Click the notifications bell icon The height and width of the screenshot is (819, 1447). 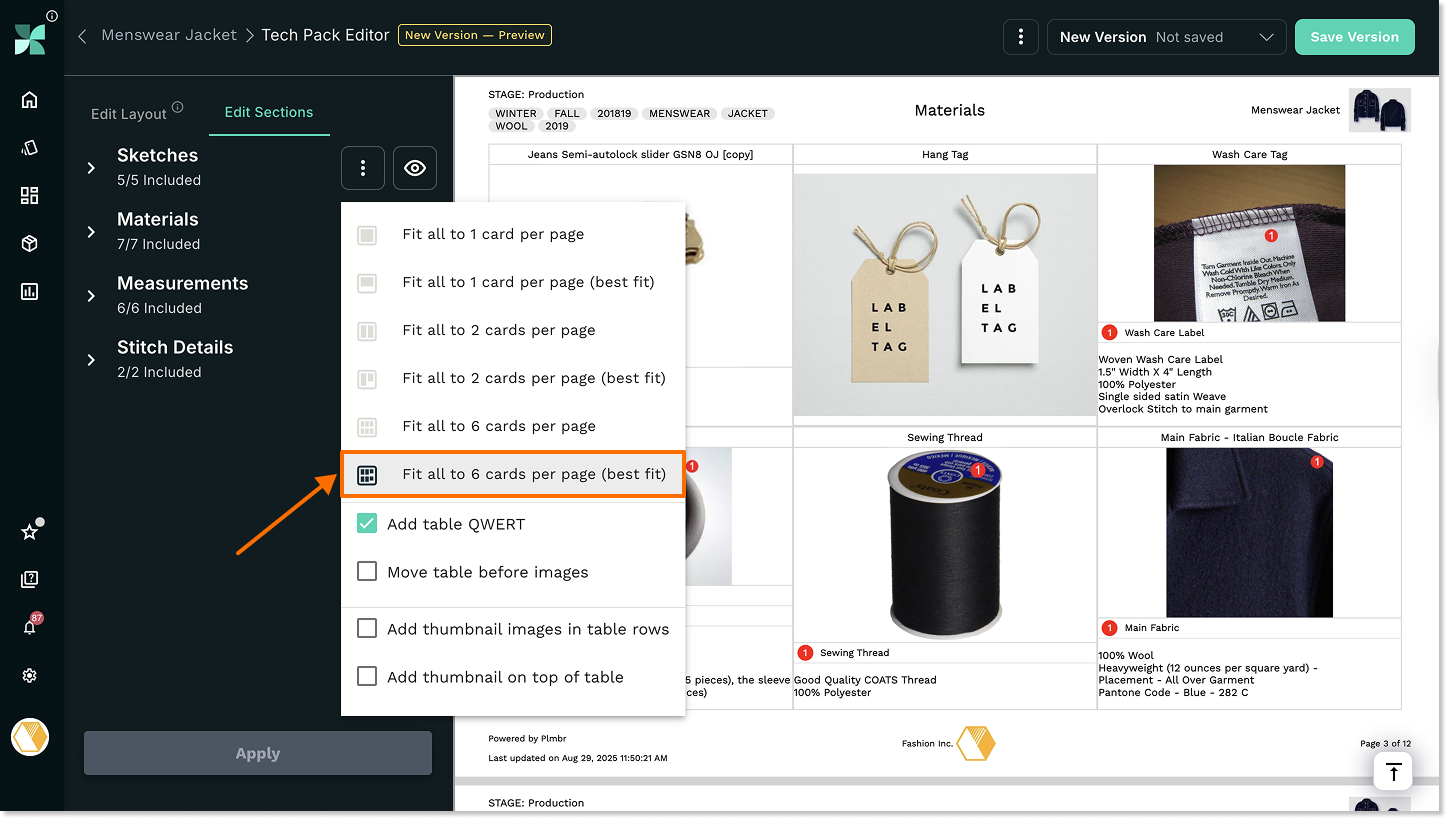point(29,627)
